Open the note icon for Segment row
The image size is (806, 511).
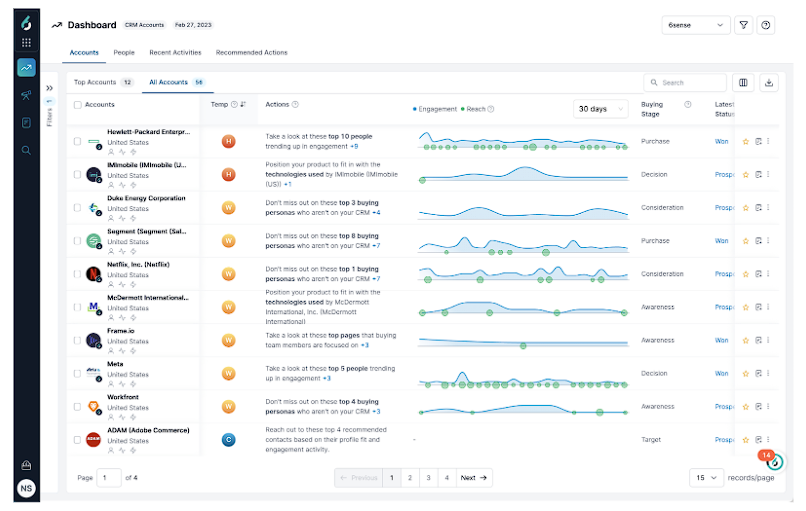[758, 241]
